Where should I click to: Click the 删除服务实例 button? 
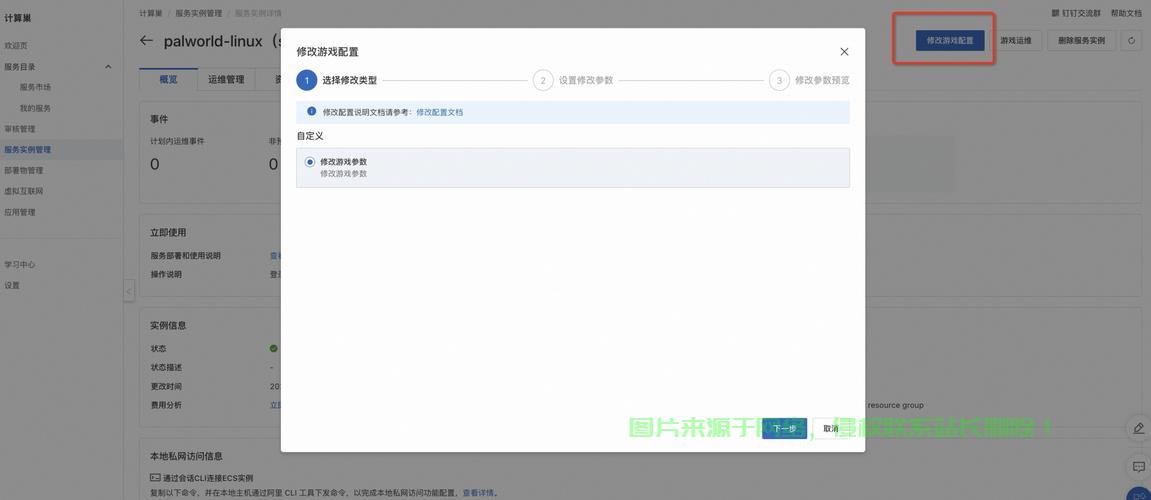click(1081, 41)
